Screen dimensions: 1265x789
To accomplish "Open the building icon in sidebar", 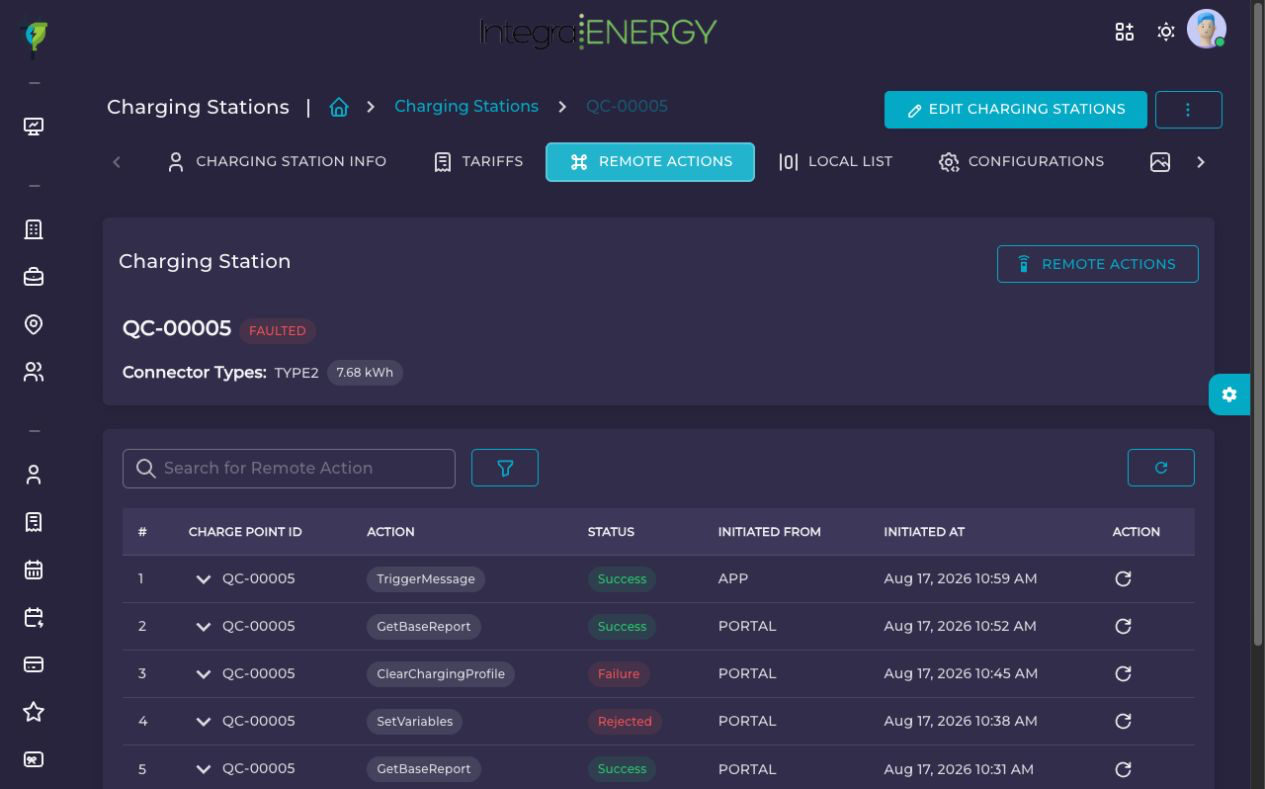I will (34, 229).
